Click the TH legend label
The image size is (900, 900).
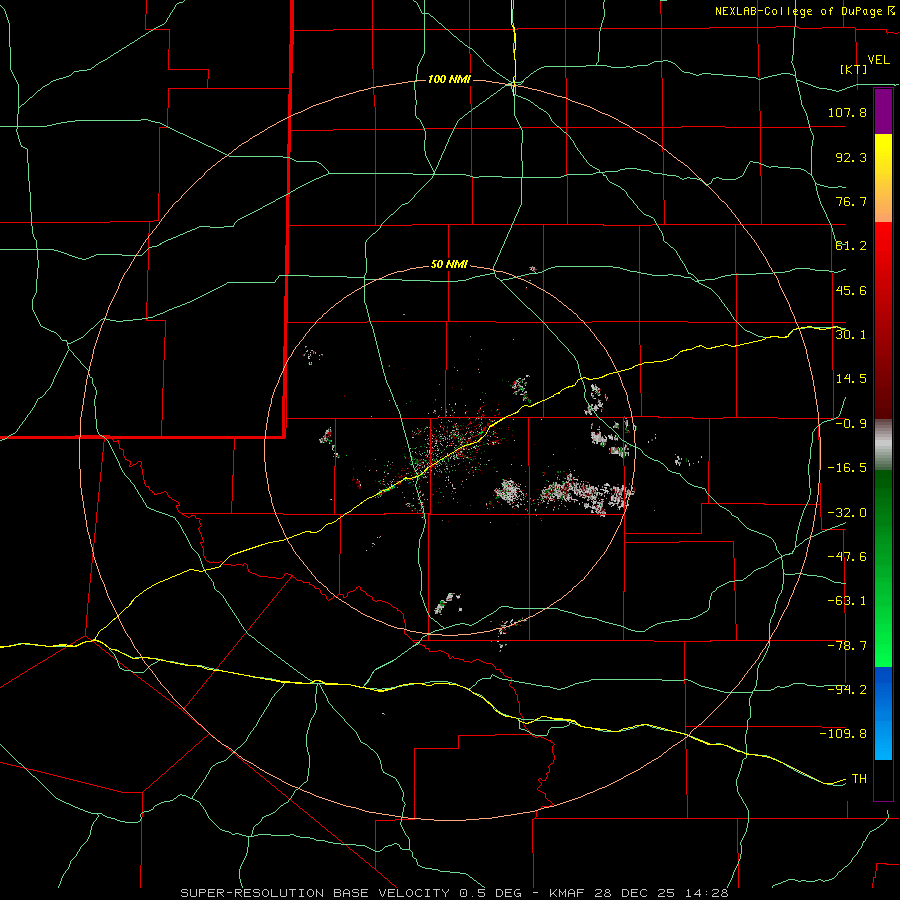coord(859,779)
